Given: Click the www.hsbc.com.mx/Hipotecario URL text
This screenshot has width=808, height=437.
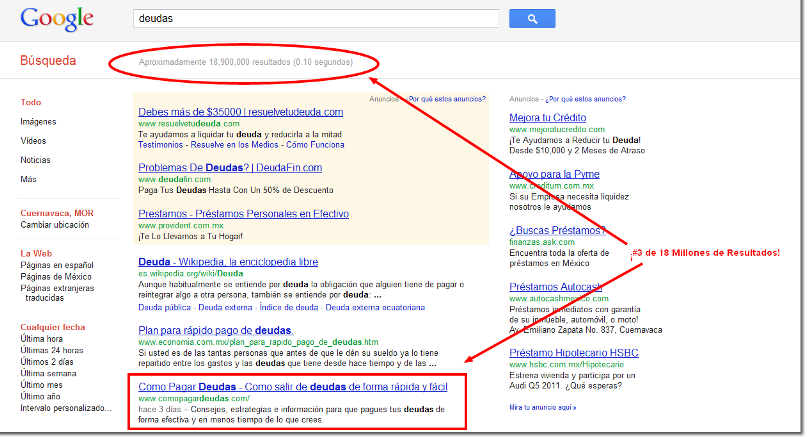Looking at the screenshot, I should pyautogui.click(x=566, y=365).
